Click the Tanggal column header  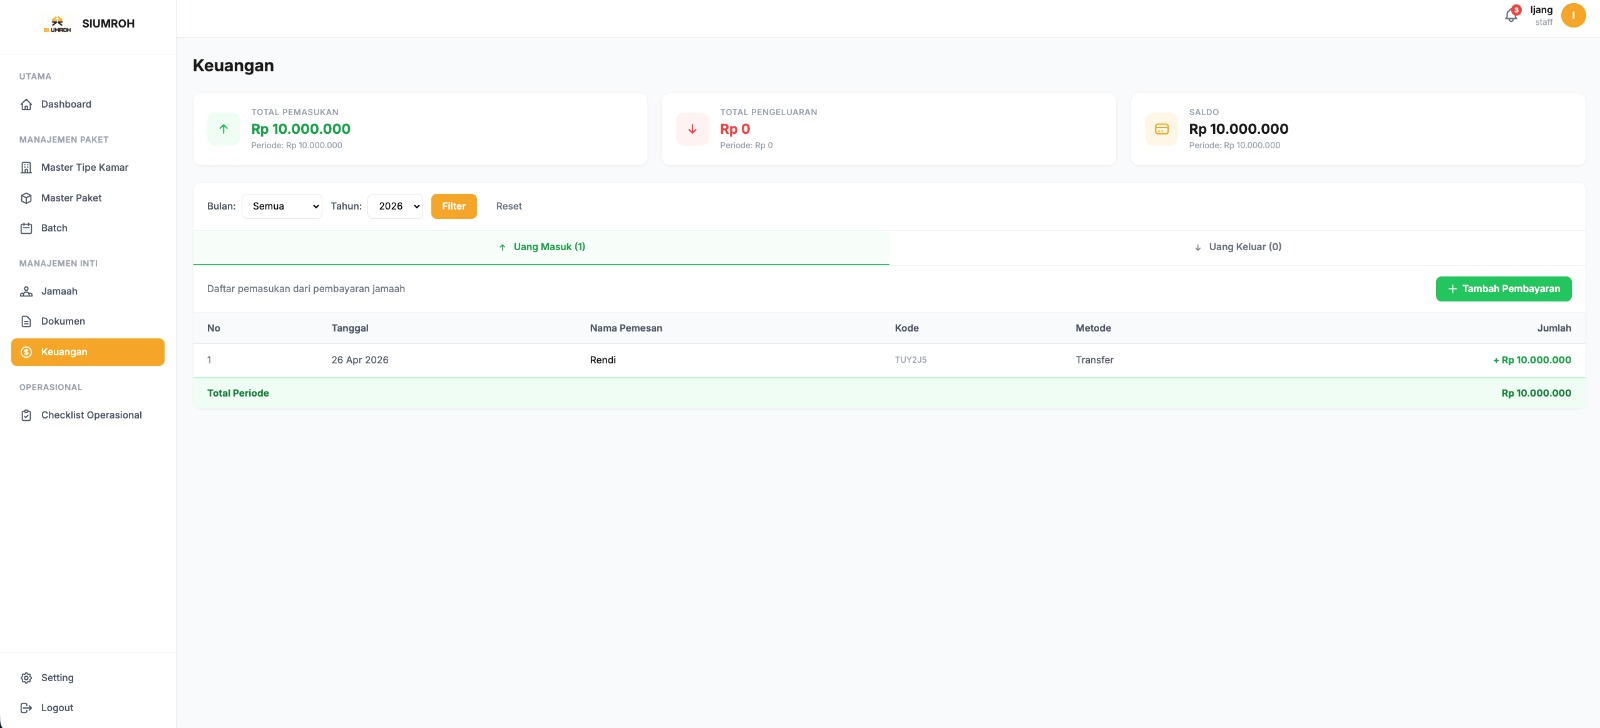350,328
